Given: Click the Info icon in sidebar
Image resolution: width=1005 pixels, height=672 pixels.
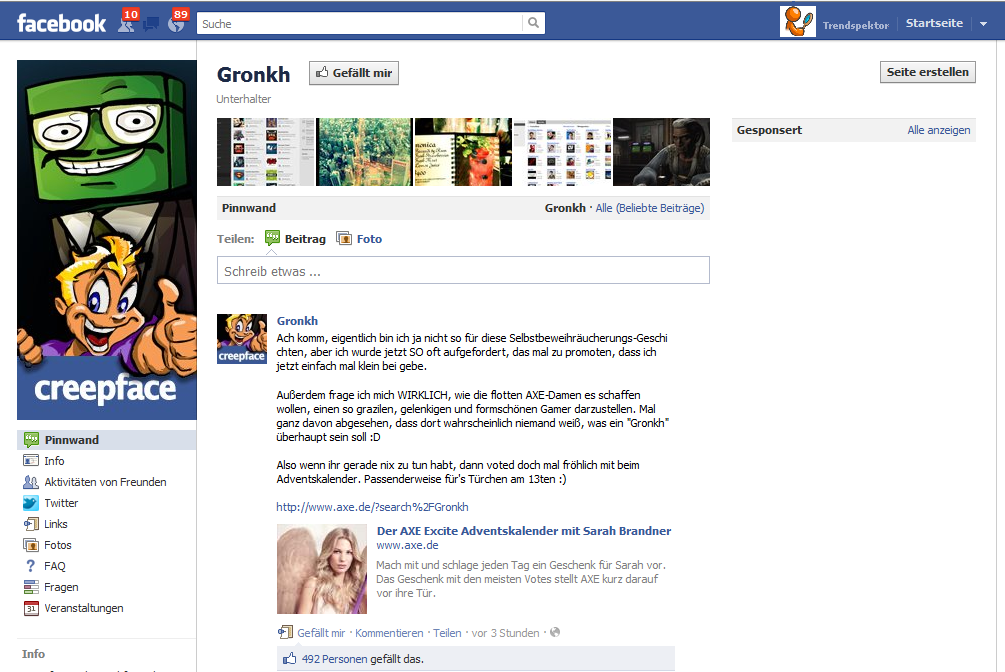Looking at the screenshot, I should [31, 460].
